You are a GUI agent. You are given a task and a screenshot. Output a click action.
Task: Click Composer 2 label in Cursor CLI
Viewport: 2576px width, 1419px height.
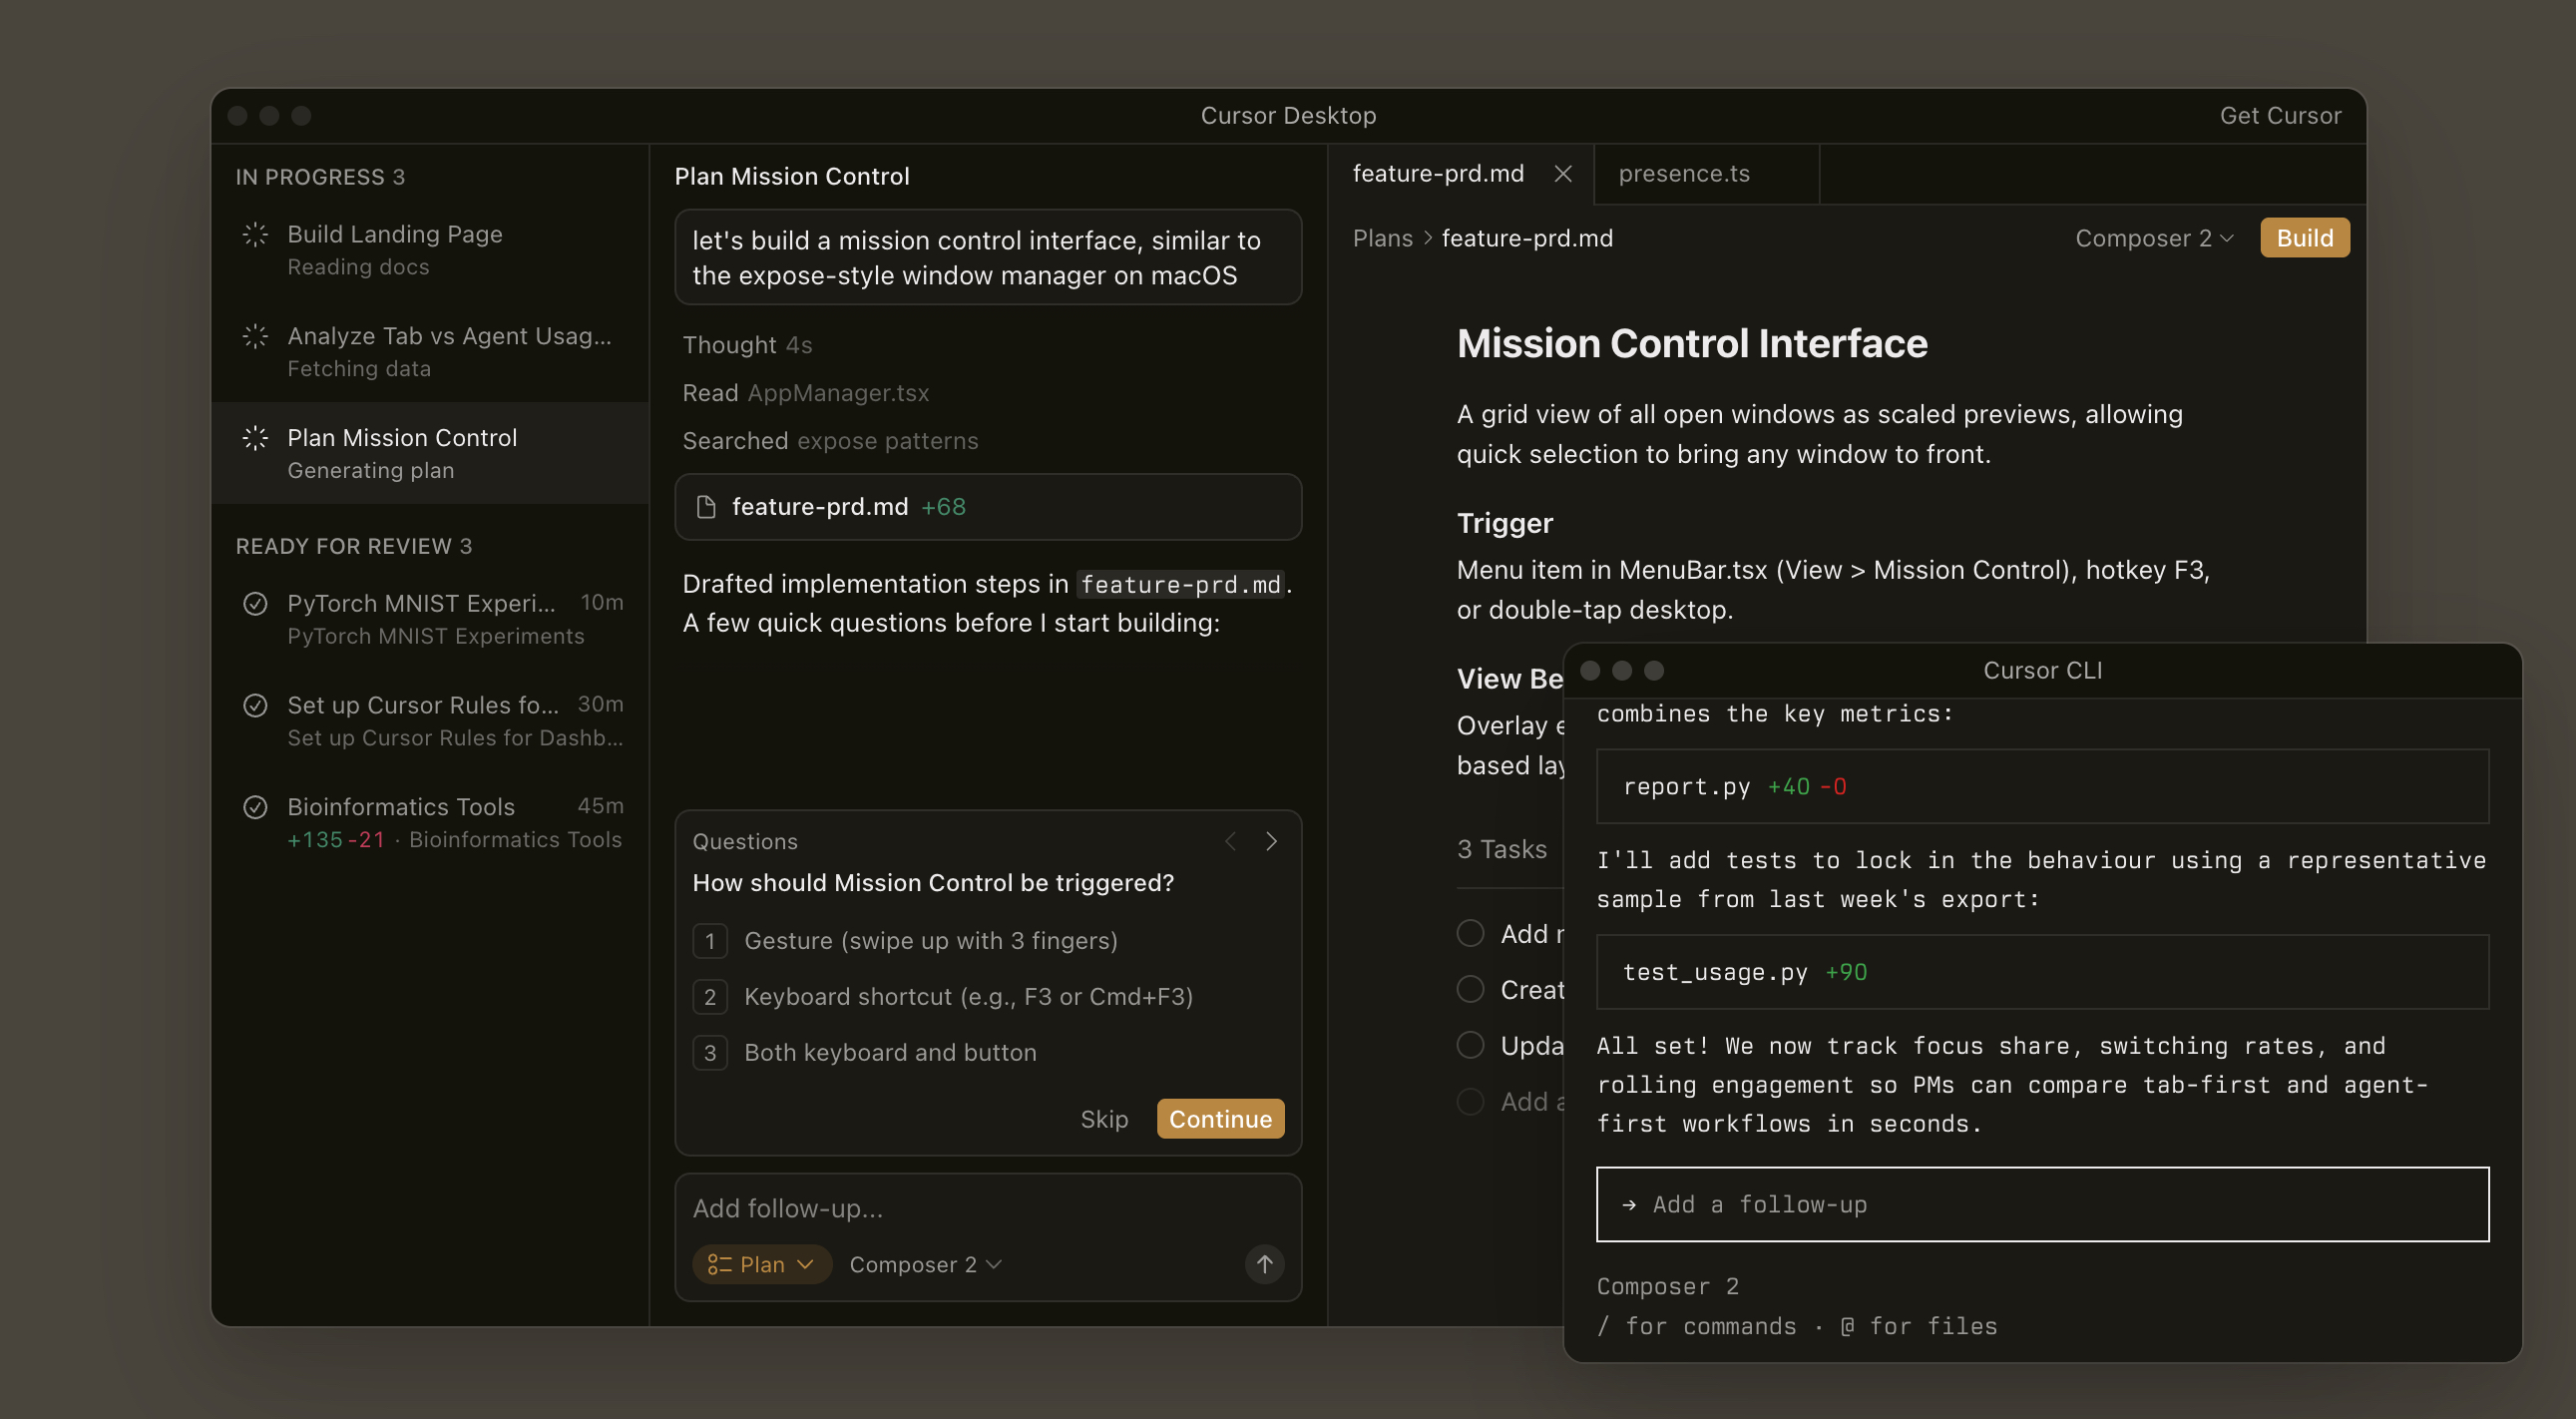click(1668, 1286)
